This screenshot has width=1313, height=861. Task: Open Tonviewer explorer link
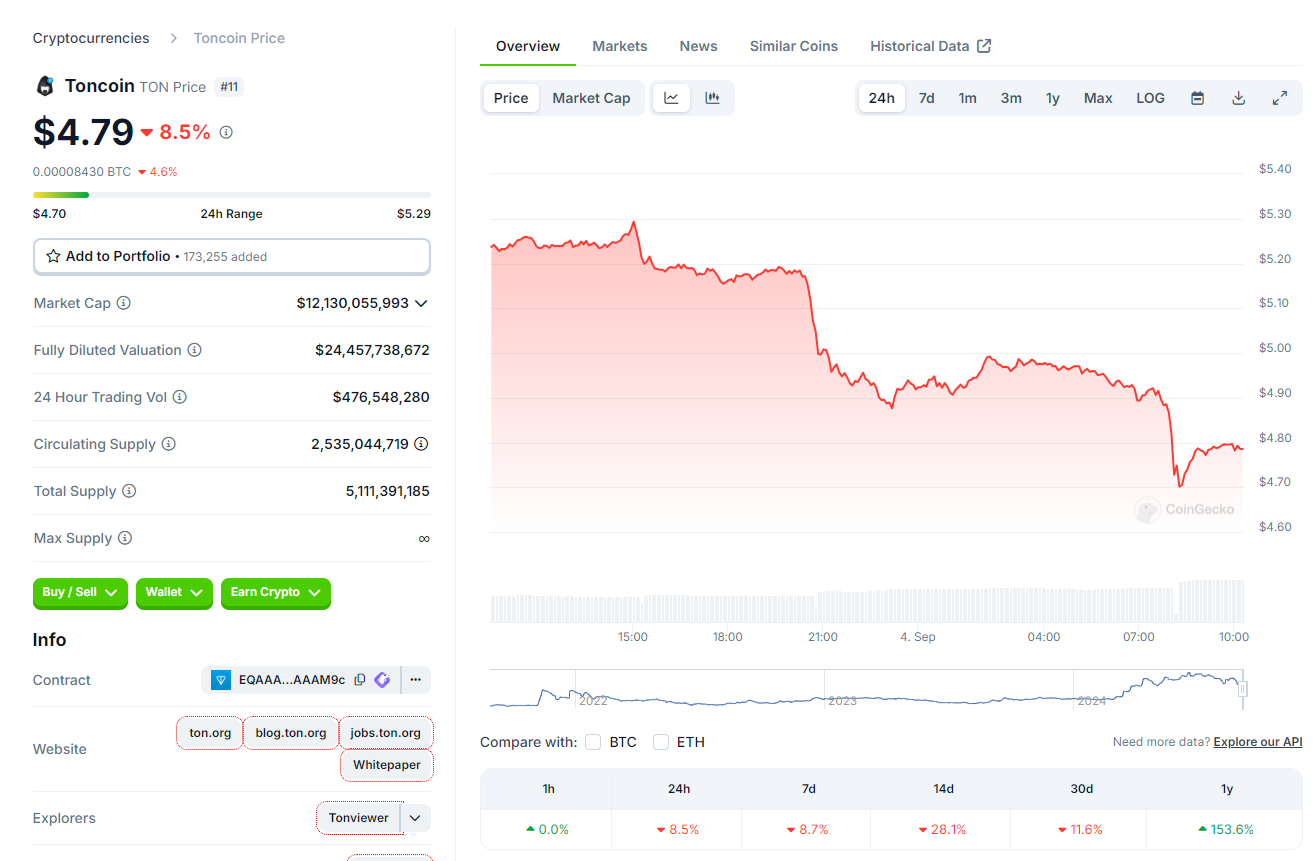[359, 818]
